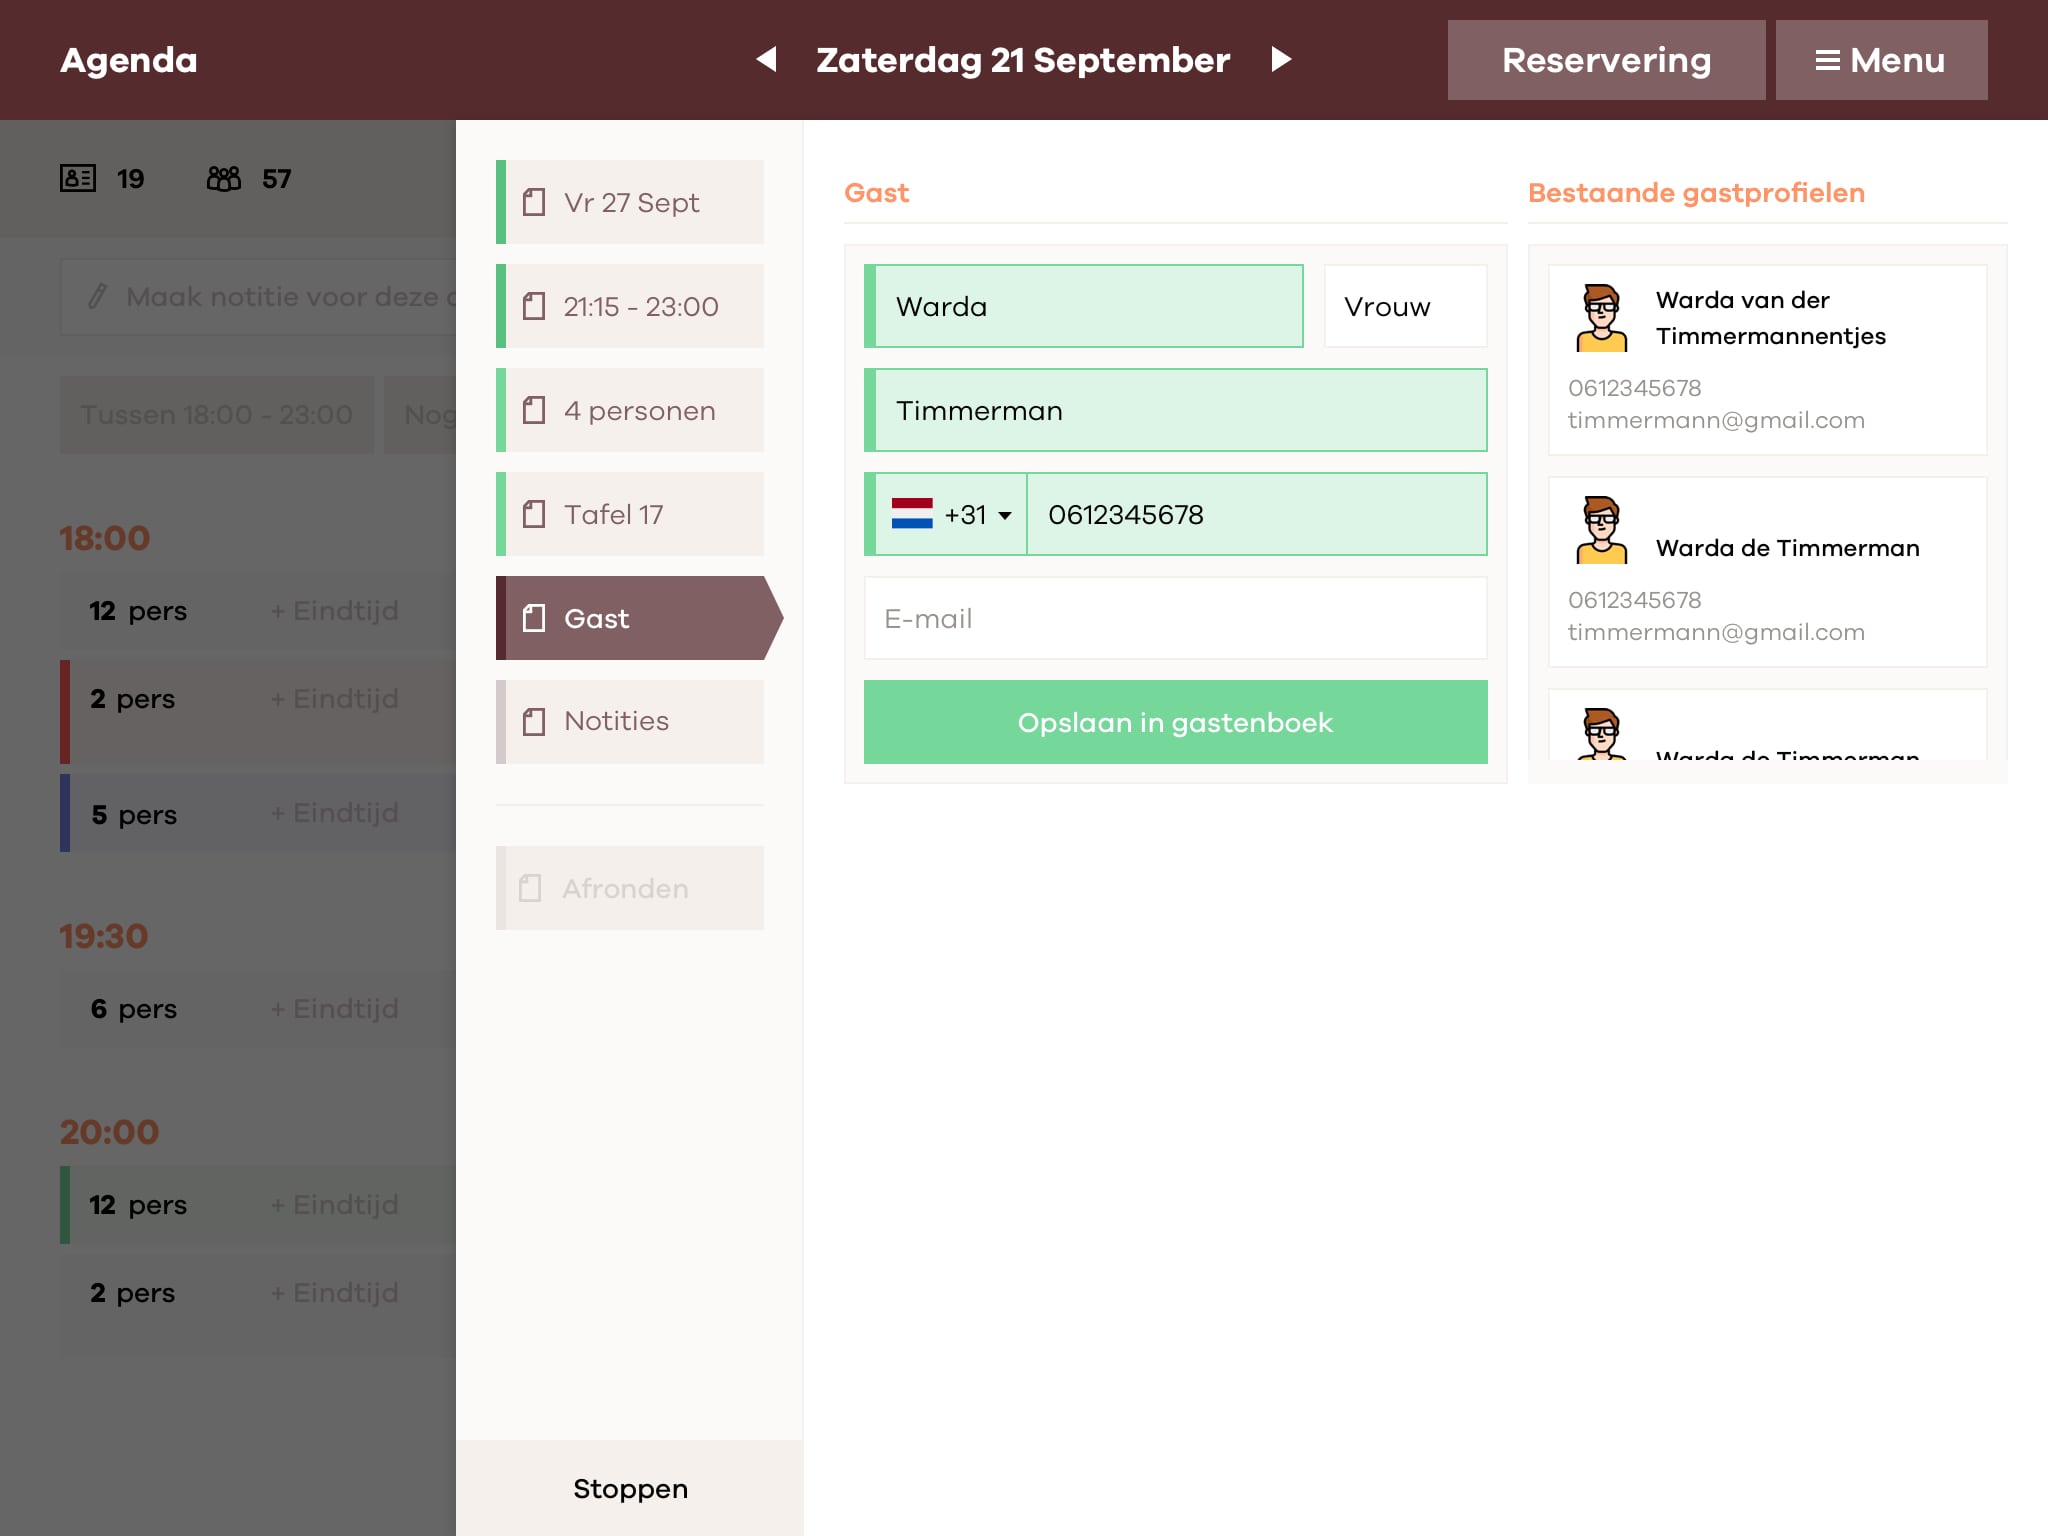Click the Menu hamburger icon

pyautogui.click(x=1827, y=61)
